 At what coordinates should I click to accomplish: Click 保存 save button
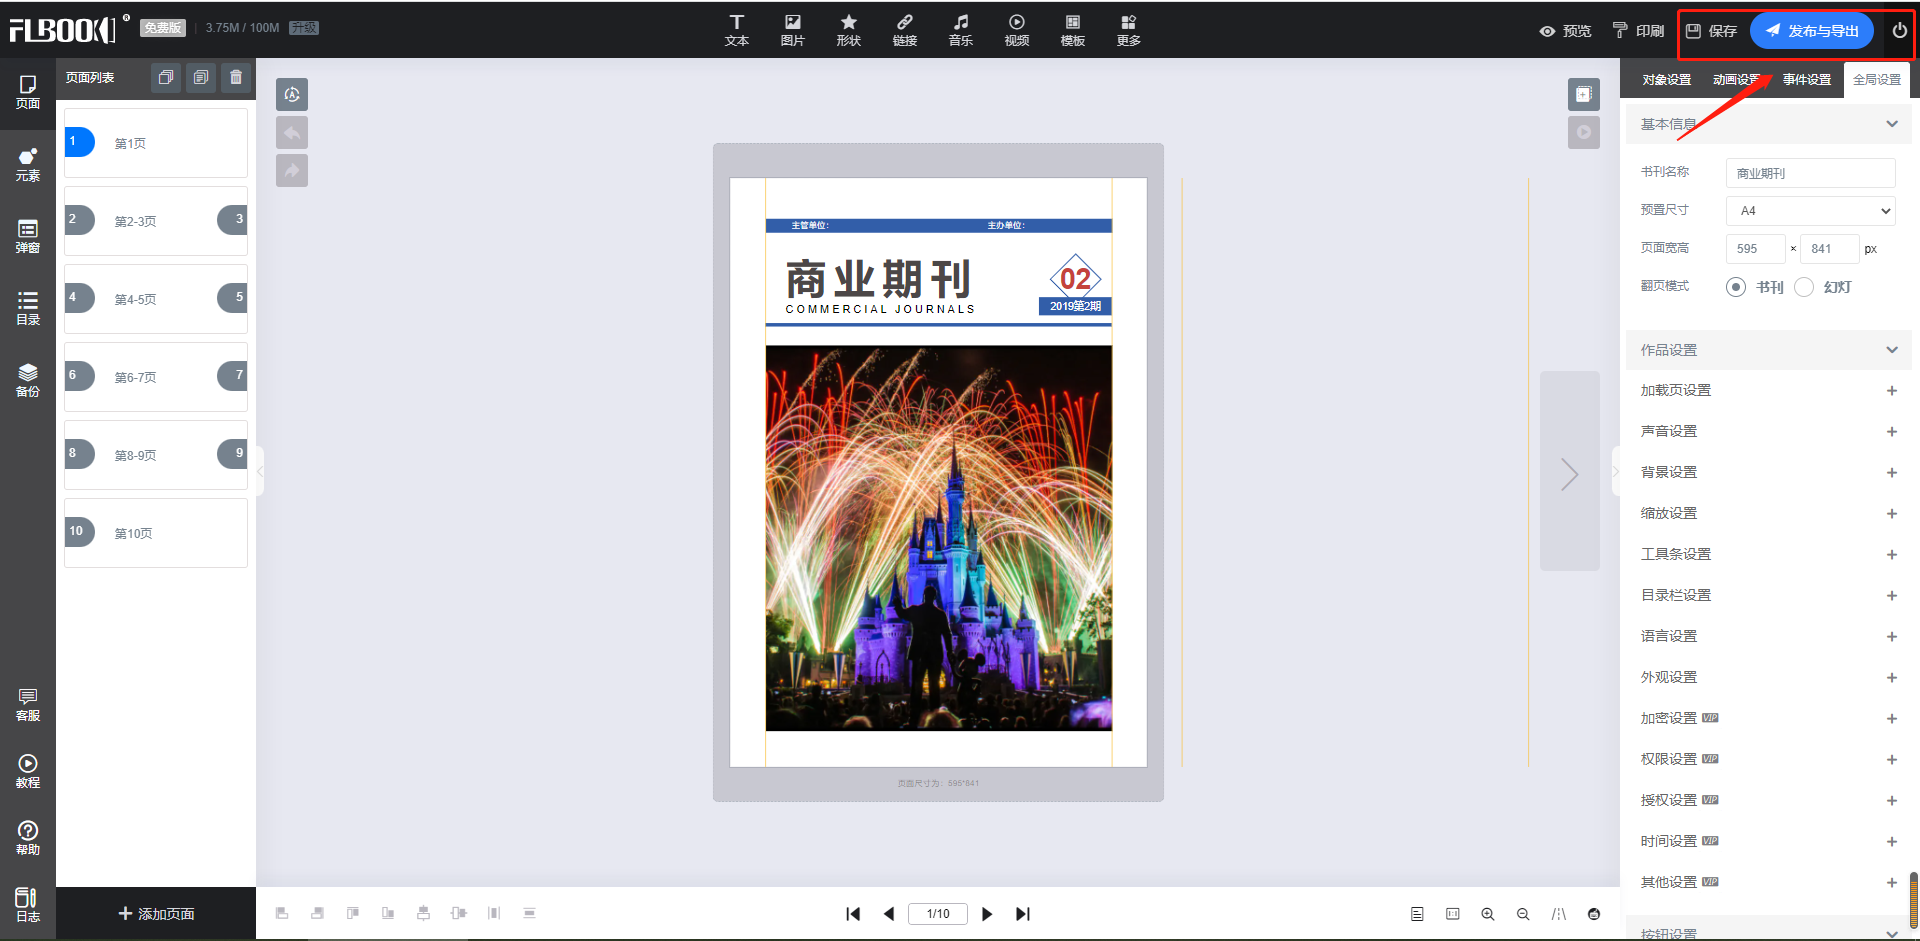1712,31
